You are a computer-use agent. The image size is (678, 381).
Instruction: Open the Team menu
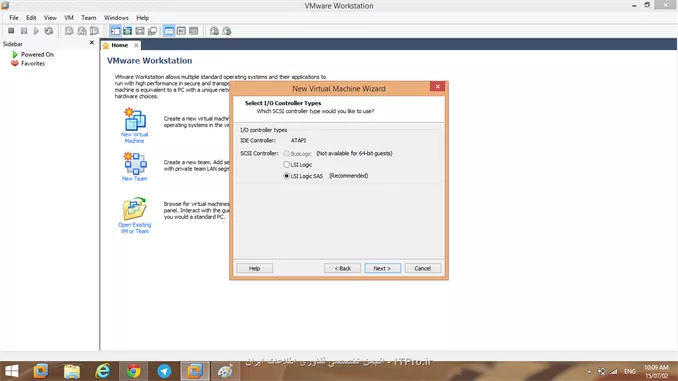89,18
